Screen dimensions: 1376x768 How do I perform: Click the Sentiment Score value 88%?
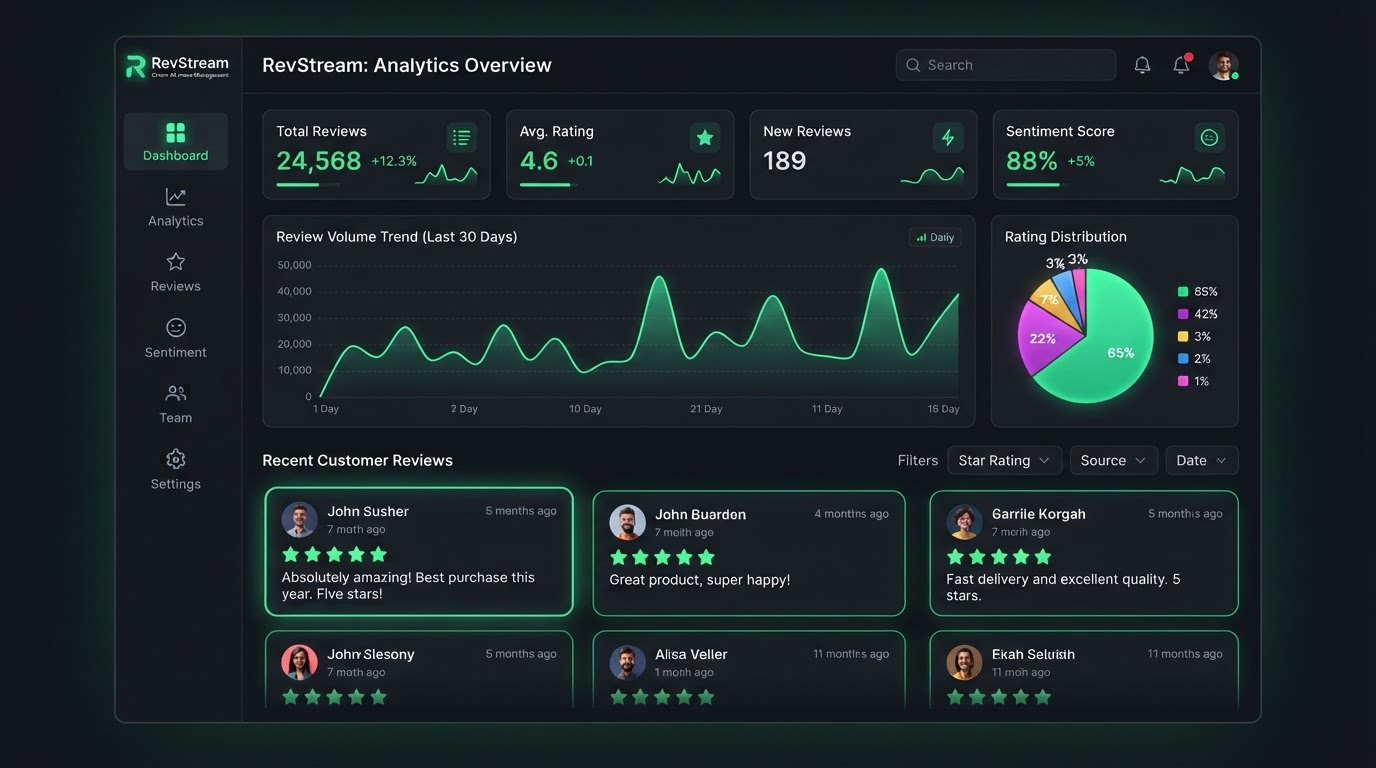click(x=1032, y=161)
